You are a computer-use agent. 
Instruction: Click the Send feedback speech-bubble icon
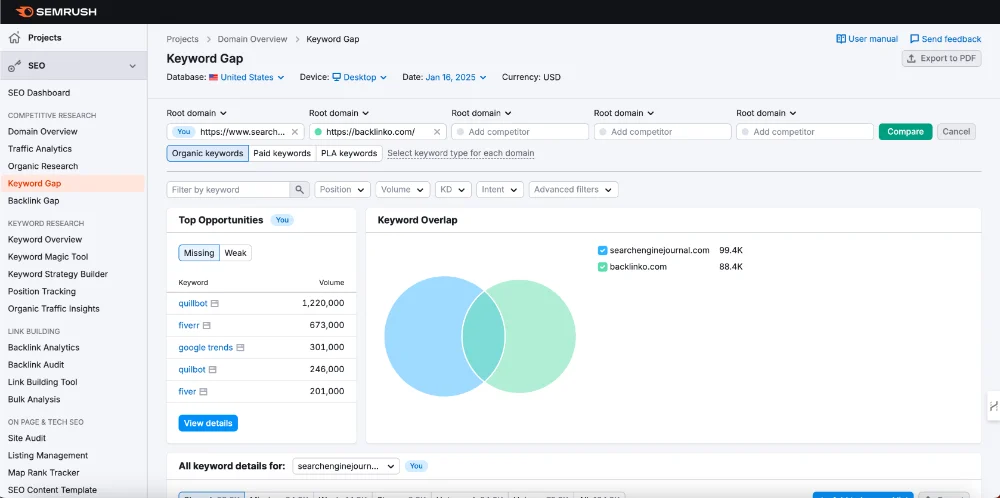914,39
